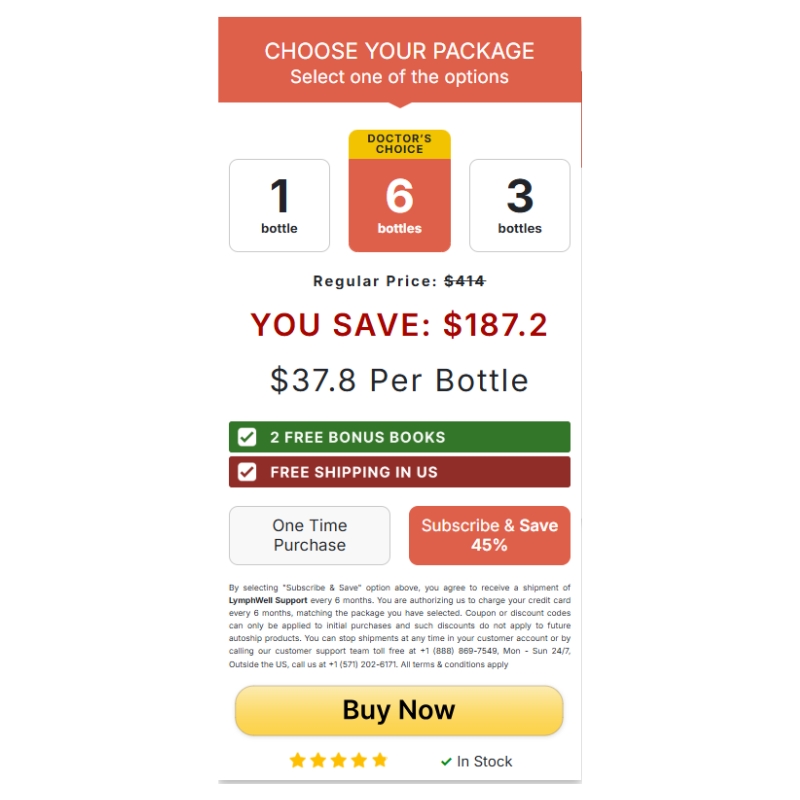Select the 1 bottle package
Viewport: 800px width, 800px height.
click(279, 205)
